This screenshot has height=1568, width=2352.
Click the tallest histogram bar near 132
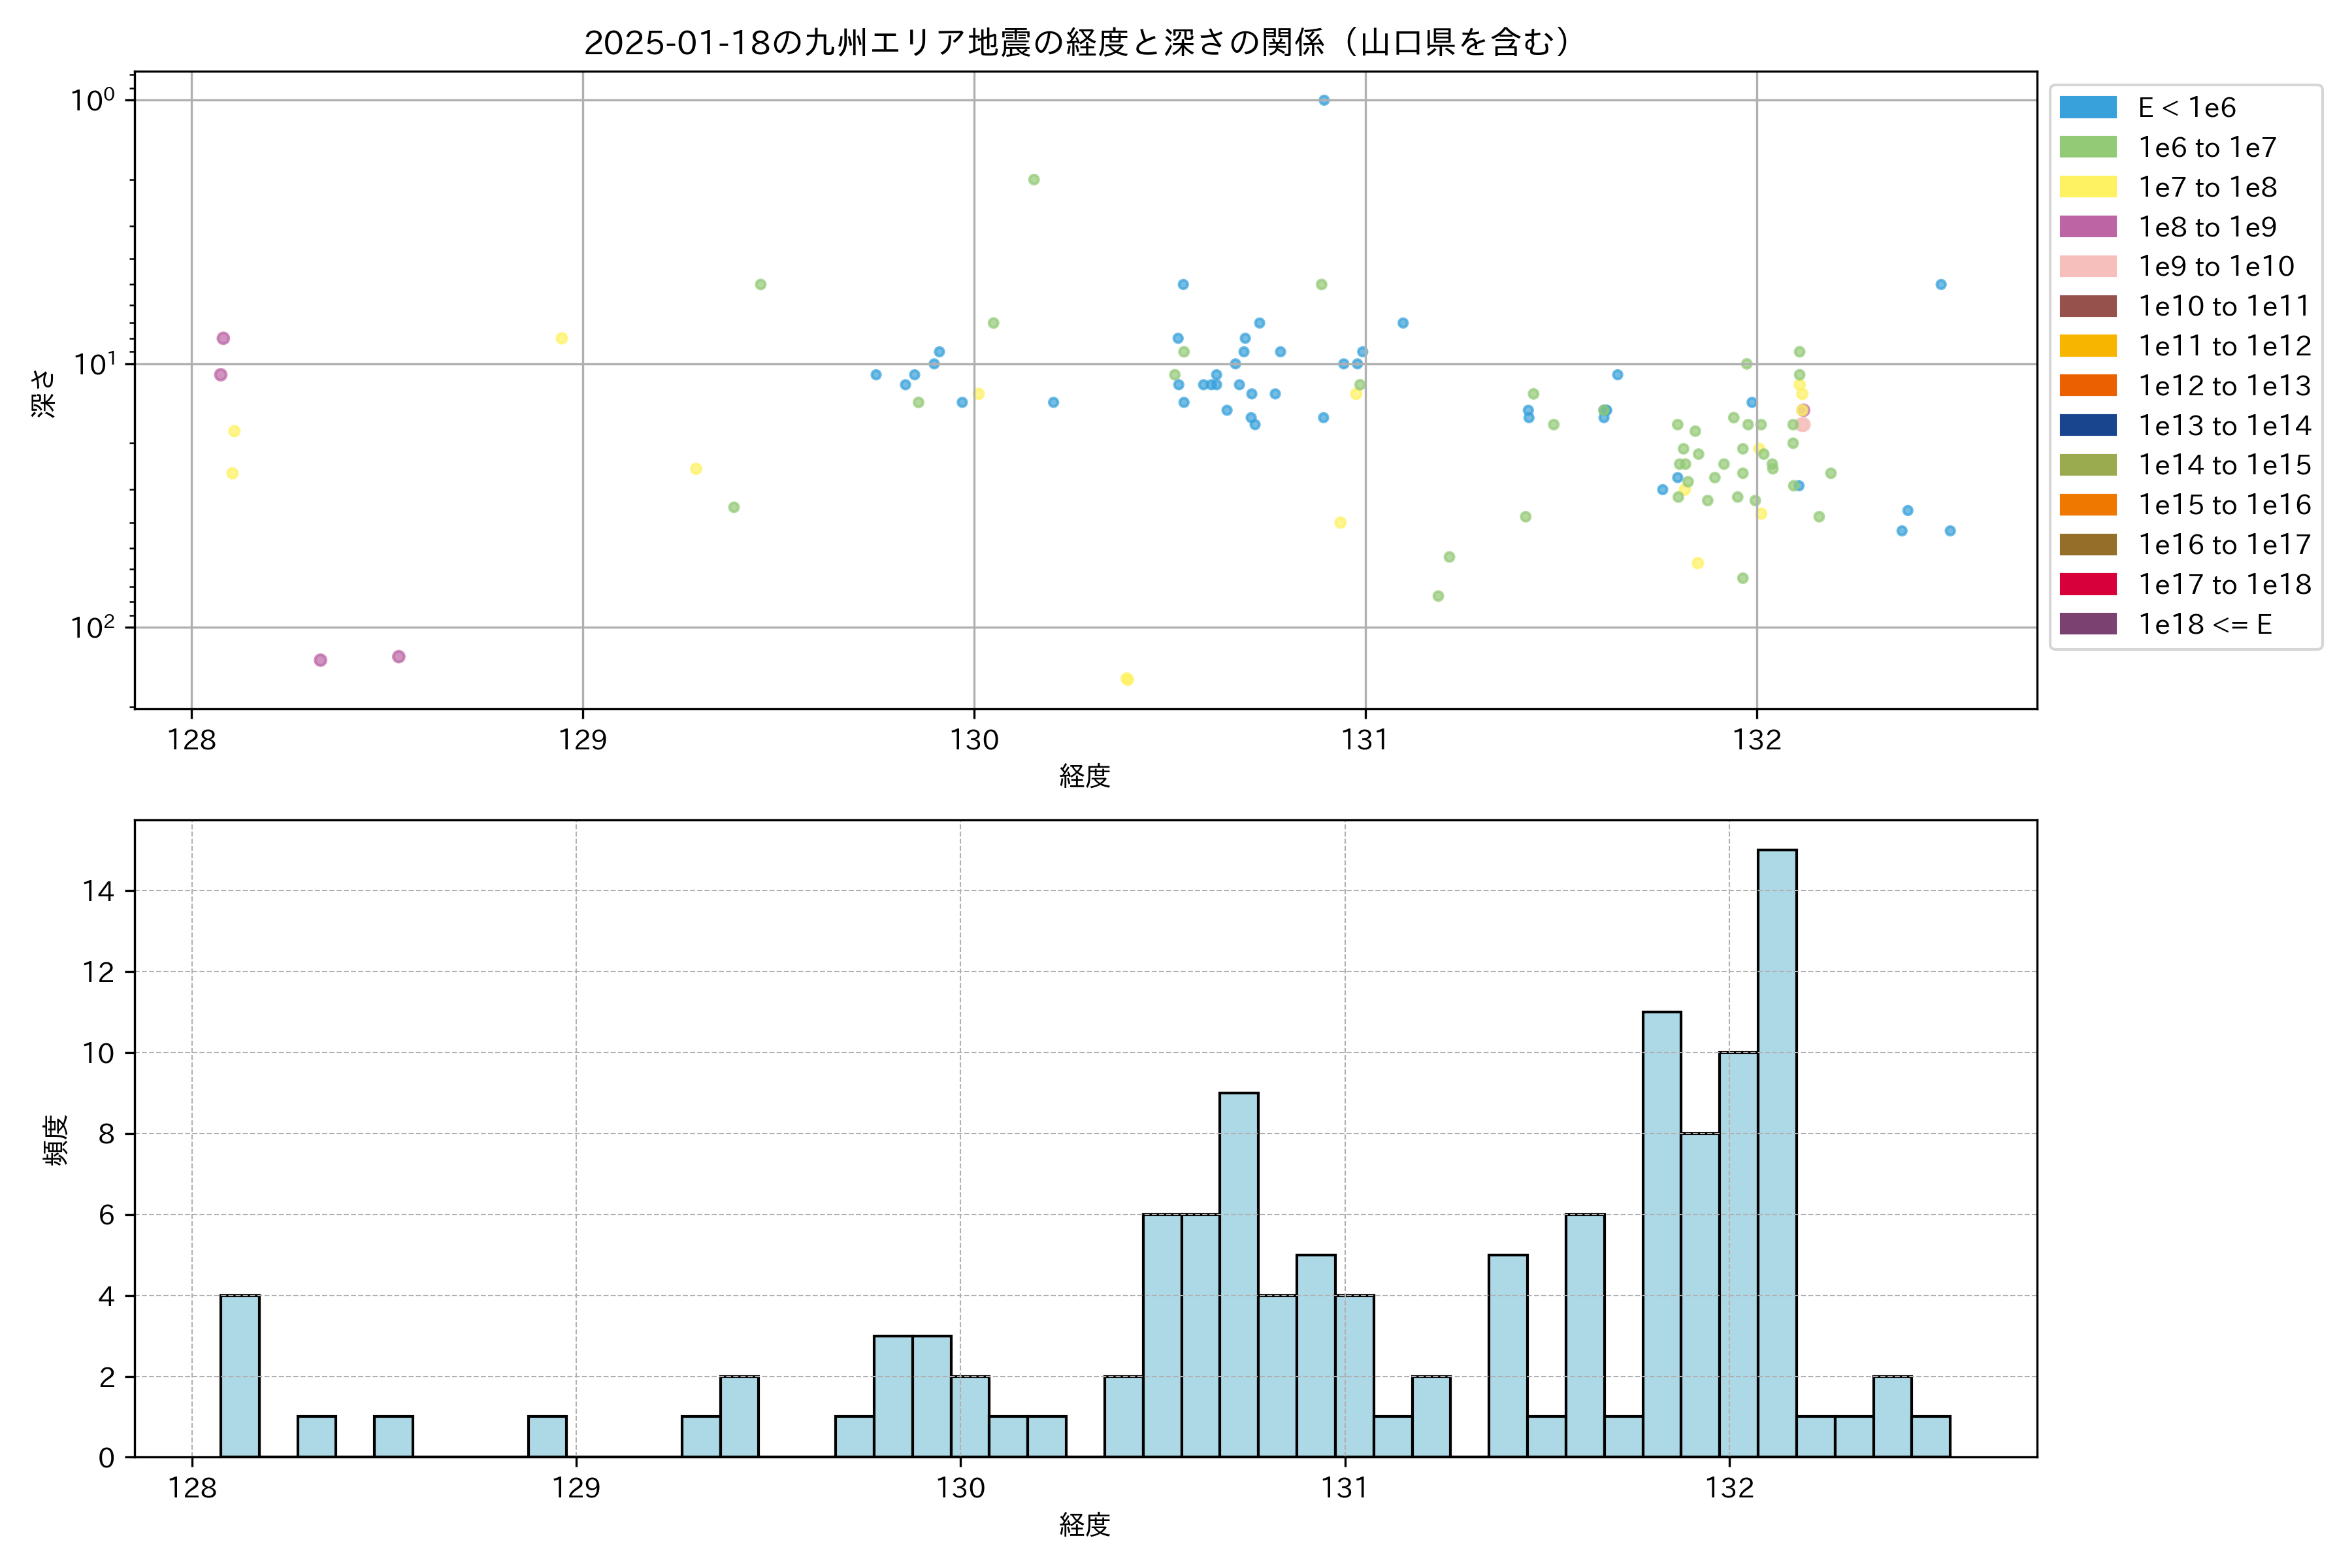point(1777,1153)
